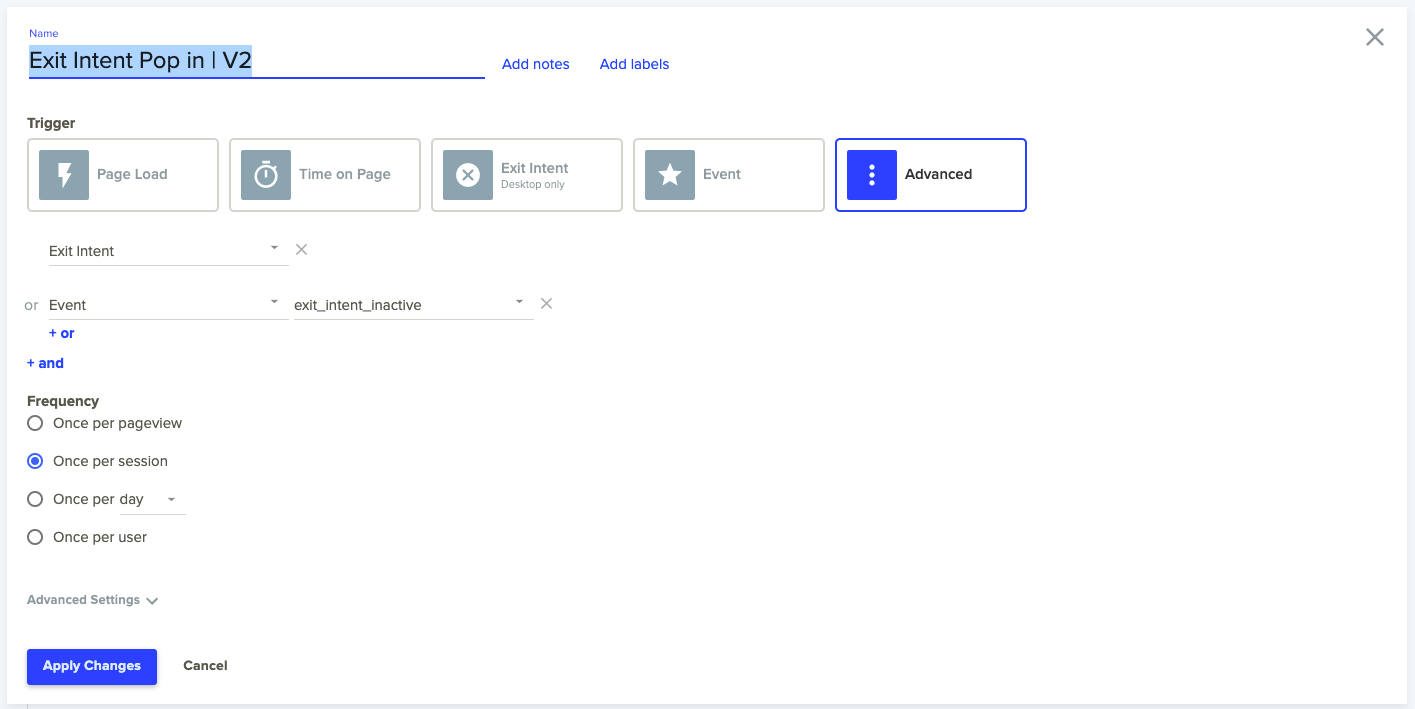Select Once per session frequency
This screenshot has height=709, width=1415.
coord(35,461)
